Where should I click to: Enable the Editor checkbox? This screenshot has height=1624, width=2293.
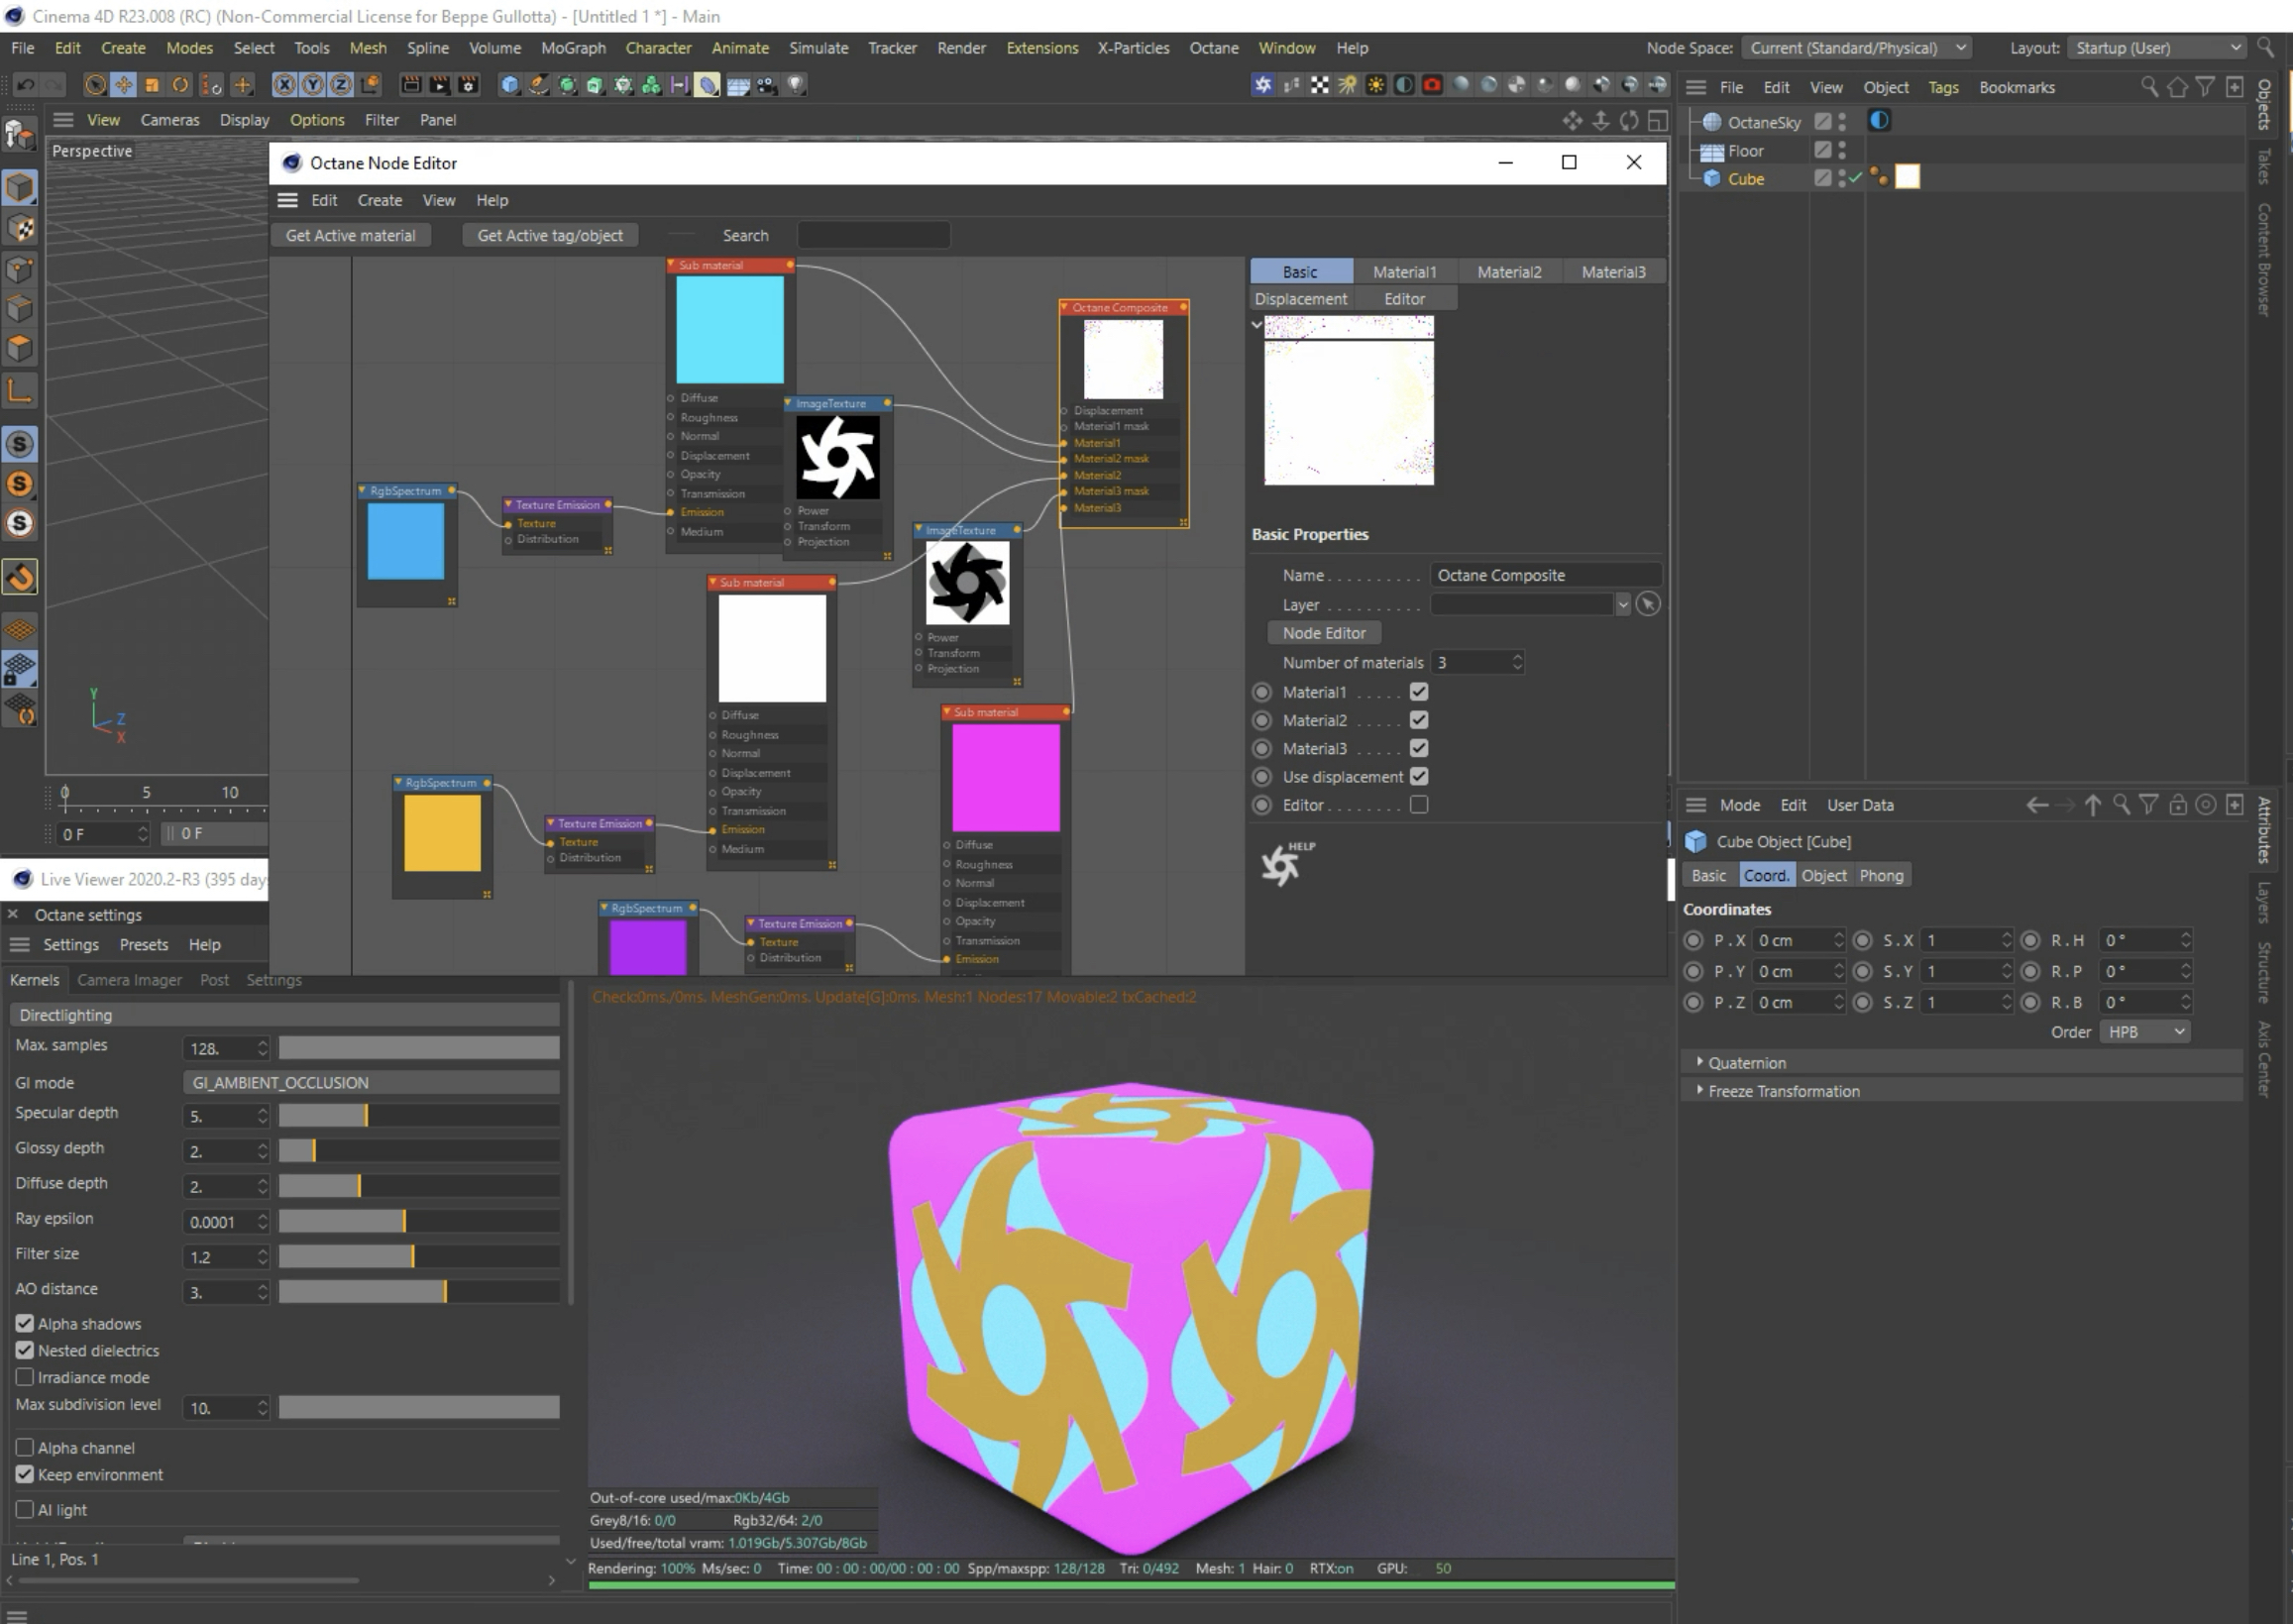1418,805
